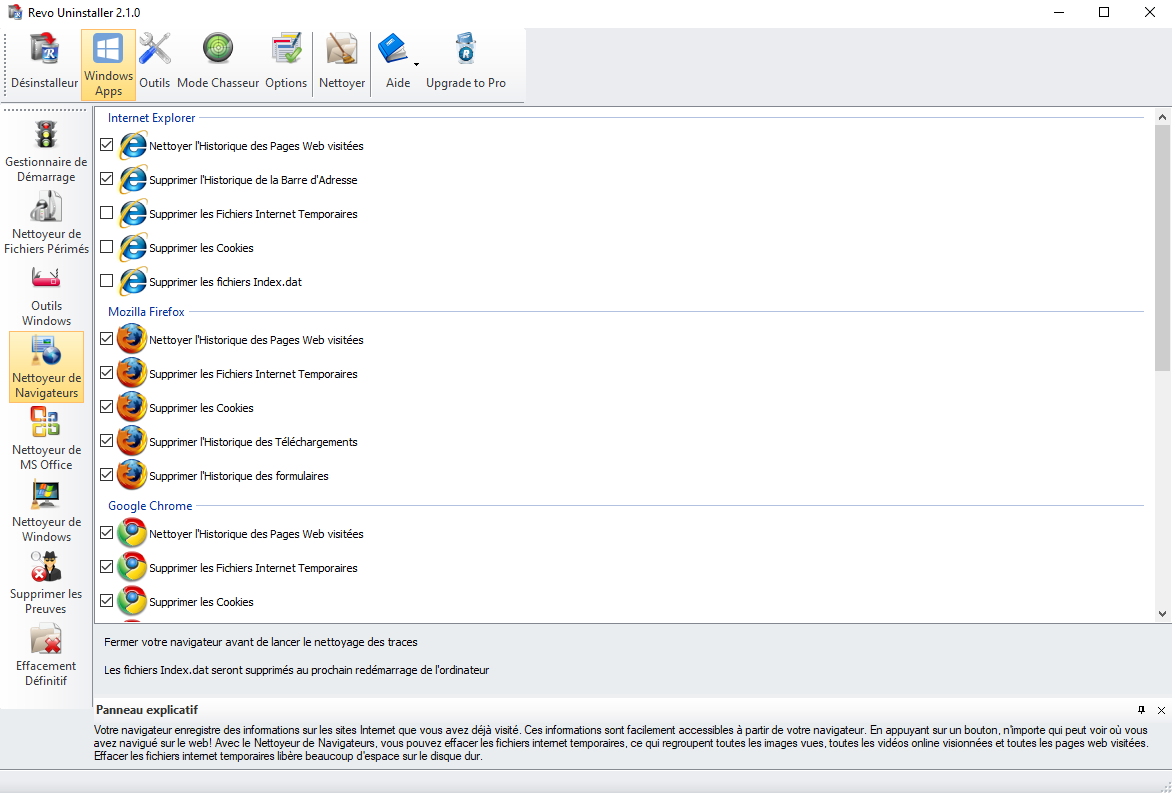This screenshot has height=793, width=1172.
Task: Open the Outils toolbar icon
Action: pyautogui.click(x=155, y=62)
